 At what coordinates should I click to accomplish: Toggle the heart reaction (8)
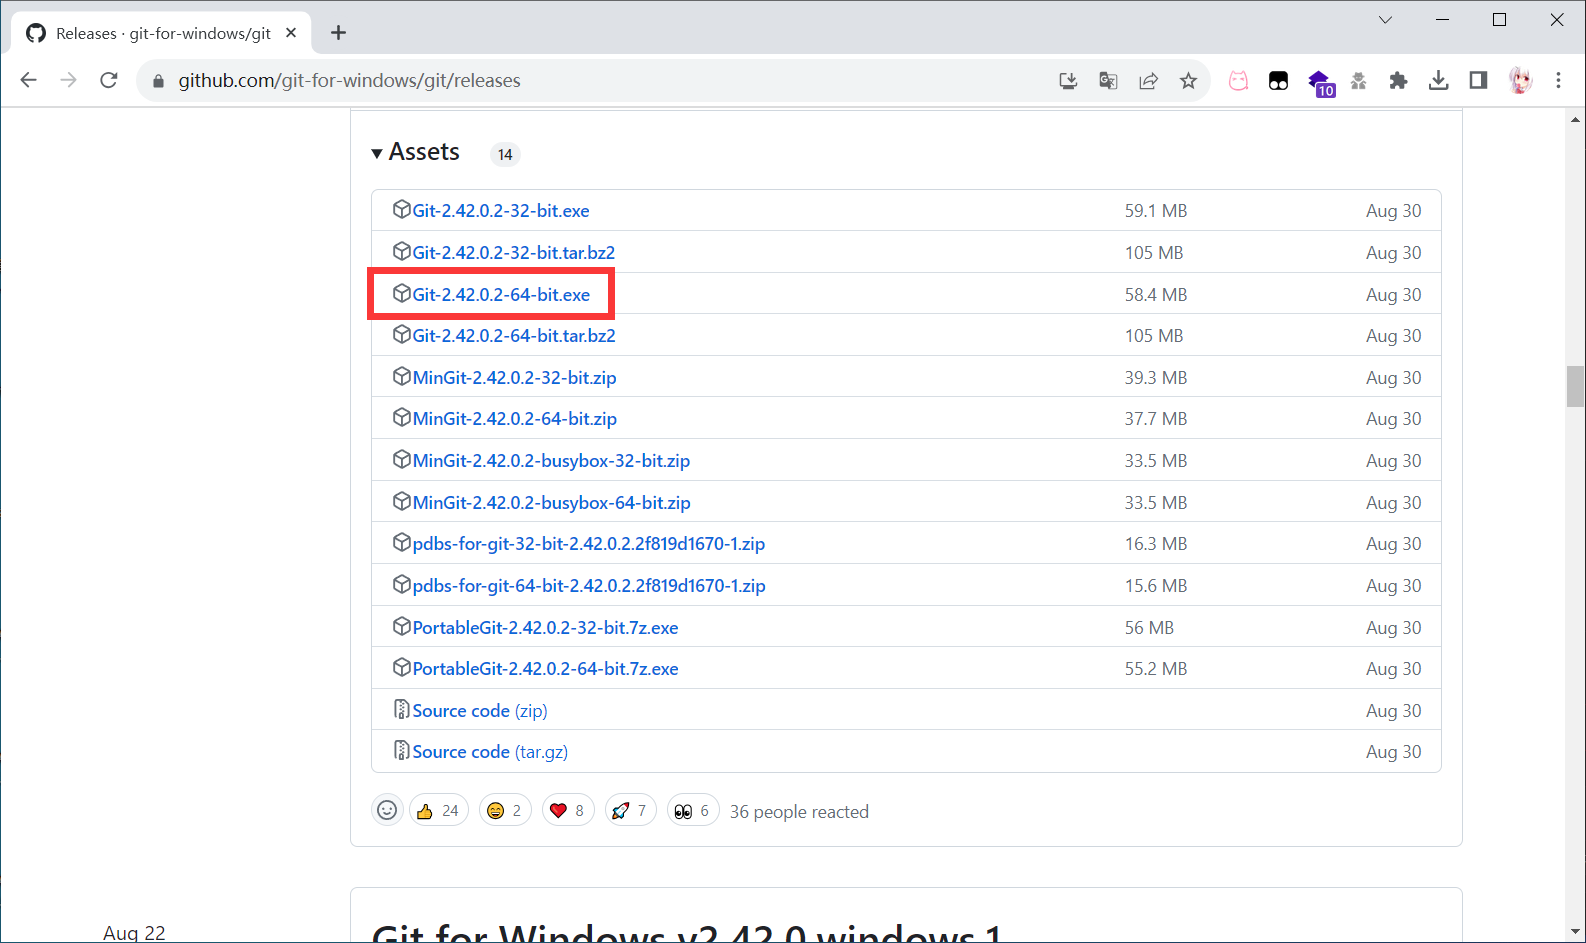[x=568, y=810]
